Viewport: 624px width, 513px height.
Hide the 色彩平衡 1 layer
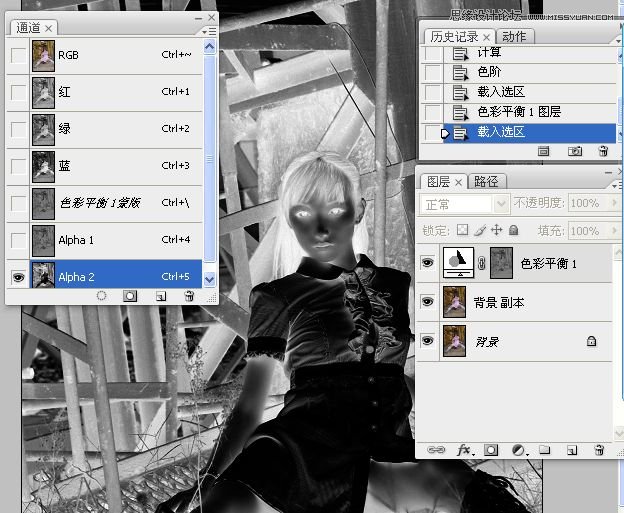tap(428, 263)
